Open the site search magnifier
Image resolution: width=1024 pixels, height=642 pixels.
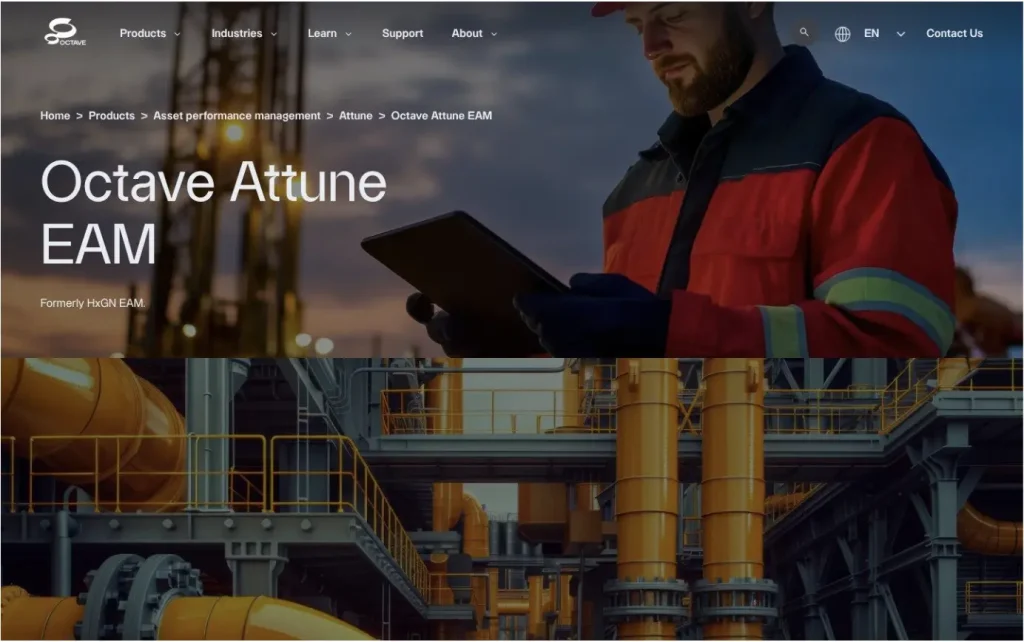coord(804,32)
